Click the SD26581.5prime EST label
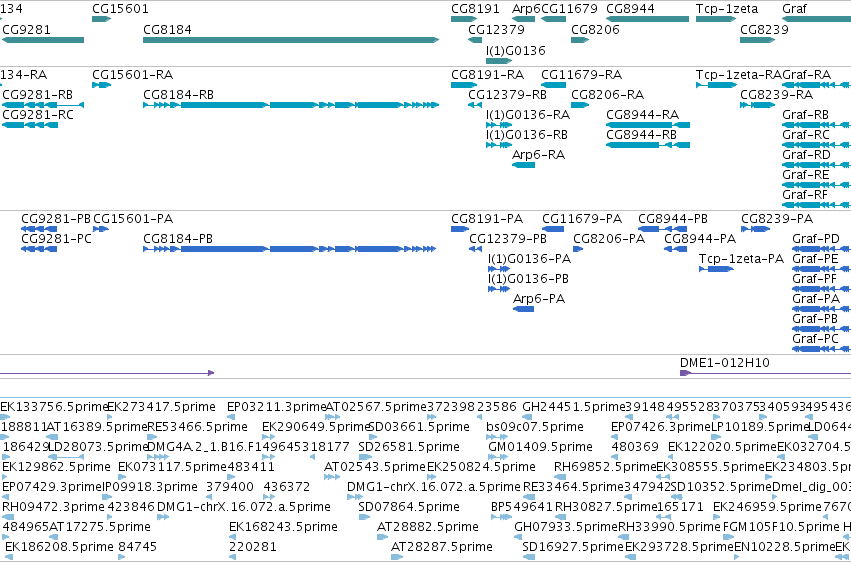This screenshot has width=851, height=562. coord(409,448)
